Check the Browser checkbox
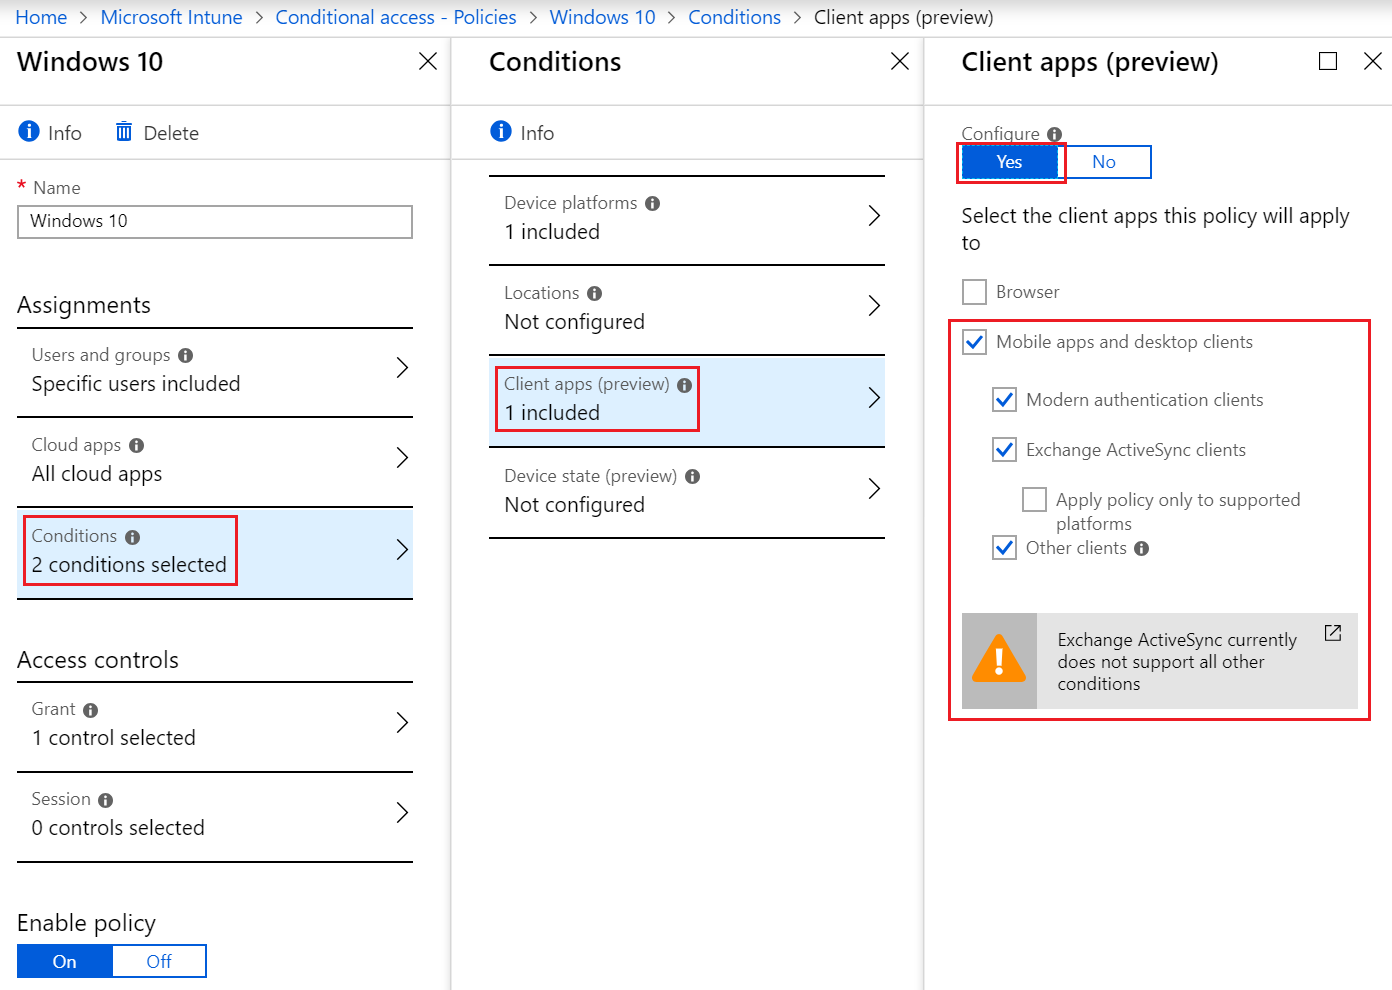 [974, 292]
